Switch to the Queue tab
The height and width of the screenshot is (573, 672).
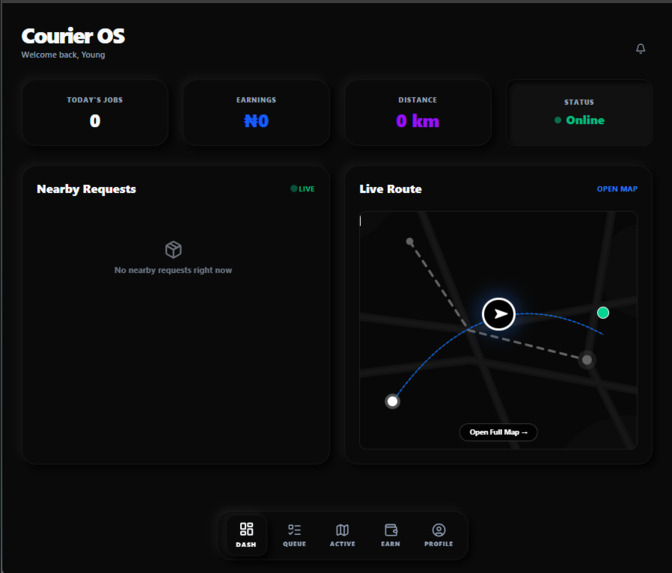coord(294,534)
